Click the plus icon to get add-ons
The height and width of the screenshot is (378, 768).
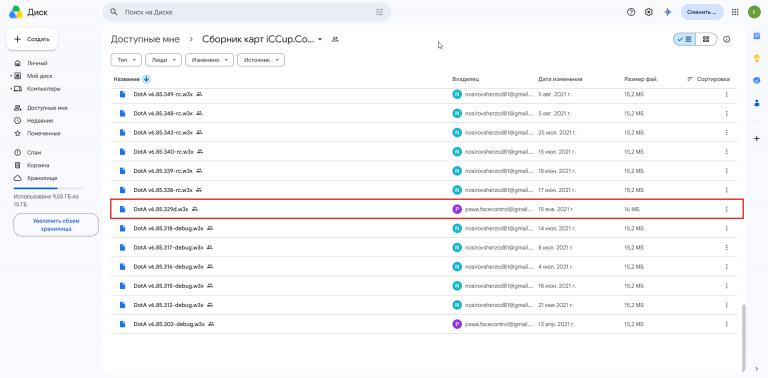757,139
